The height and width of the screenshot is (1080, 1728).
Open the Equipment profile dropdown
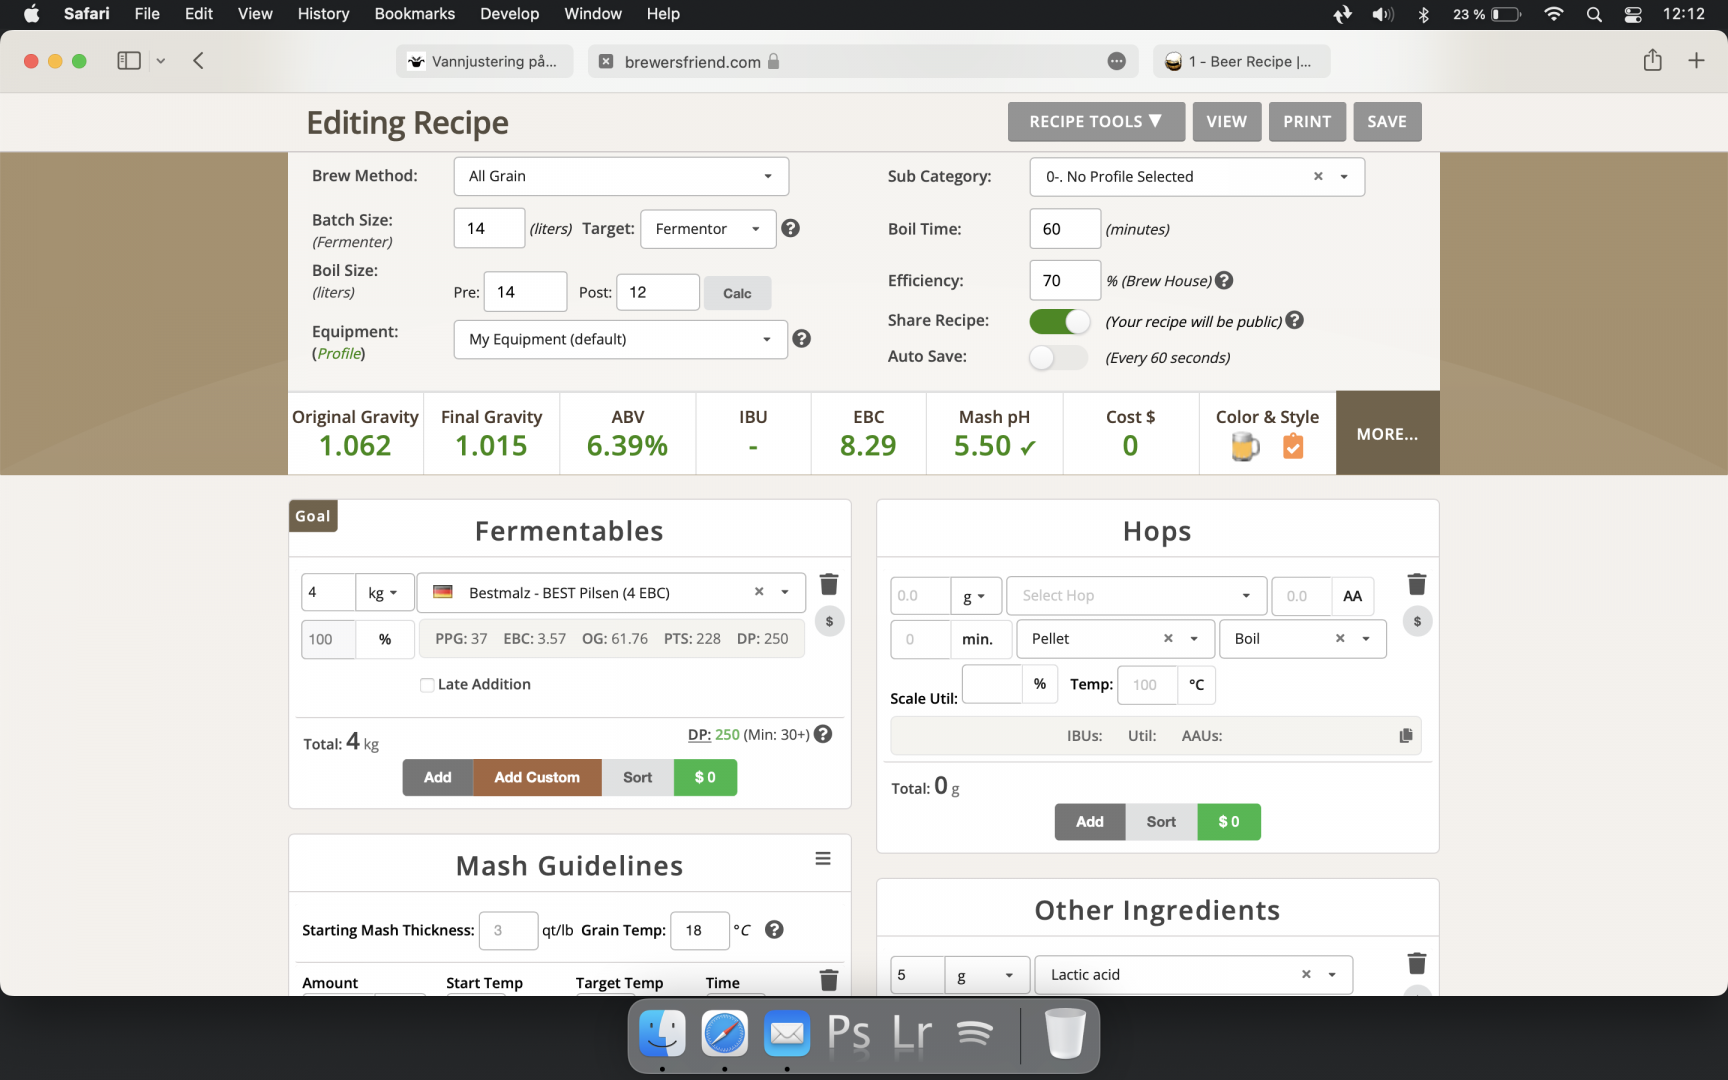620,339
